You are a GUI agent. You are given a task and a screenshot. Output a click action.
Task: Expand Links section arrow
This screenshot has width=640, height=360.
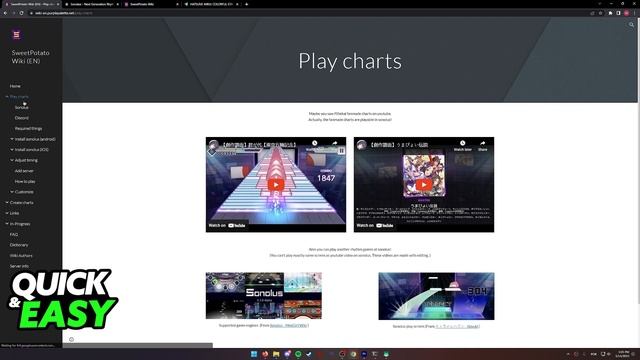7,213
